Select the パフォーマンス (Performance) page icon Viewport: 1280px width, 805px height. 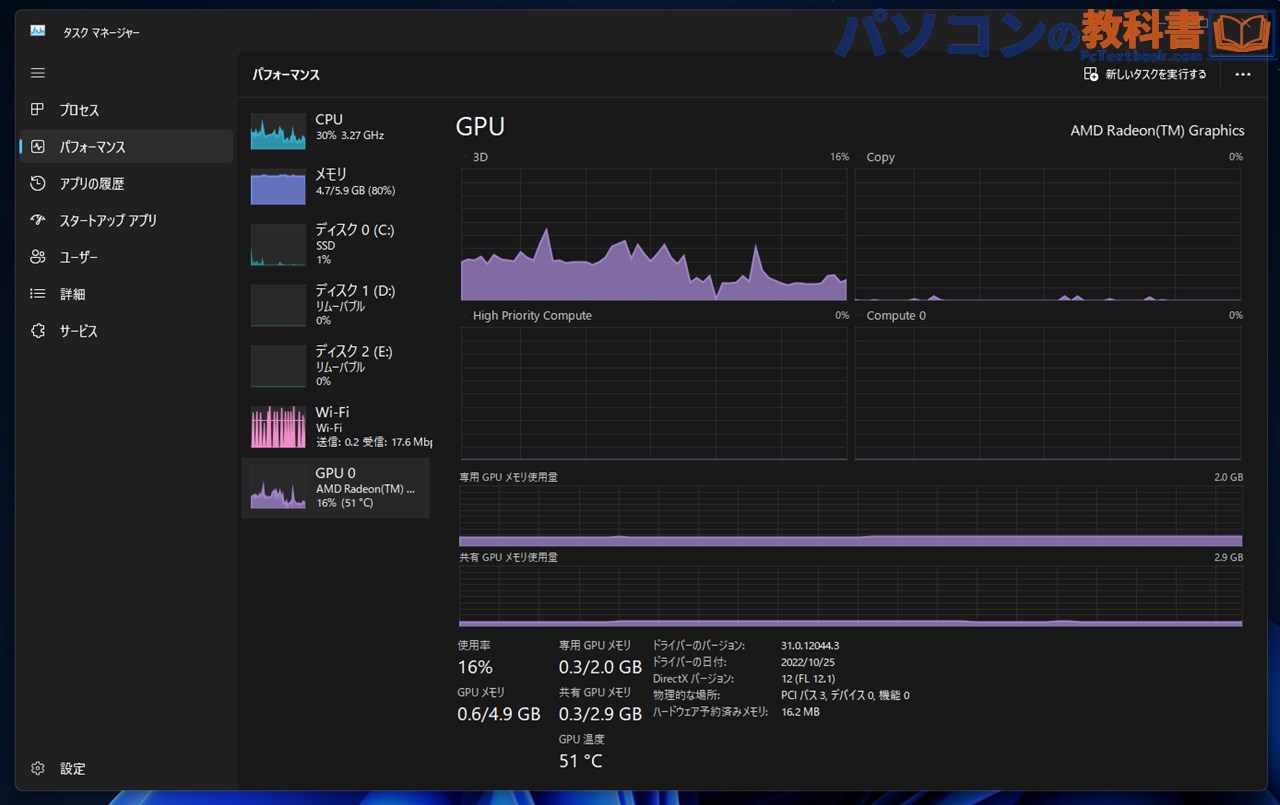coord(37,146)
